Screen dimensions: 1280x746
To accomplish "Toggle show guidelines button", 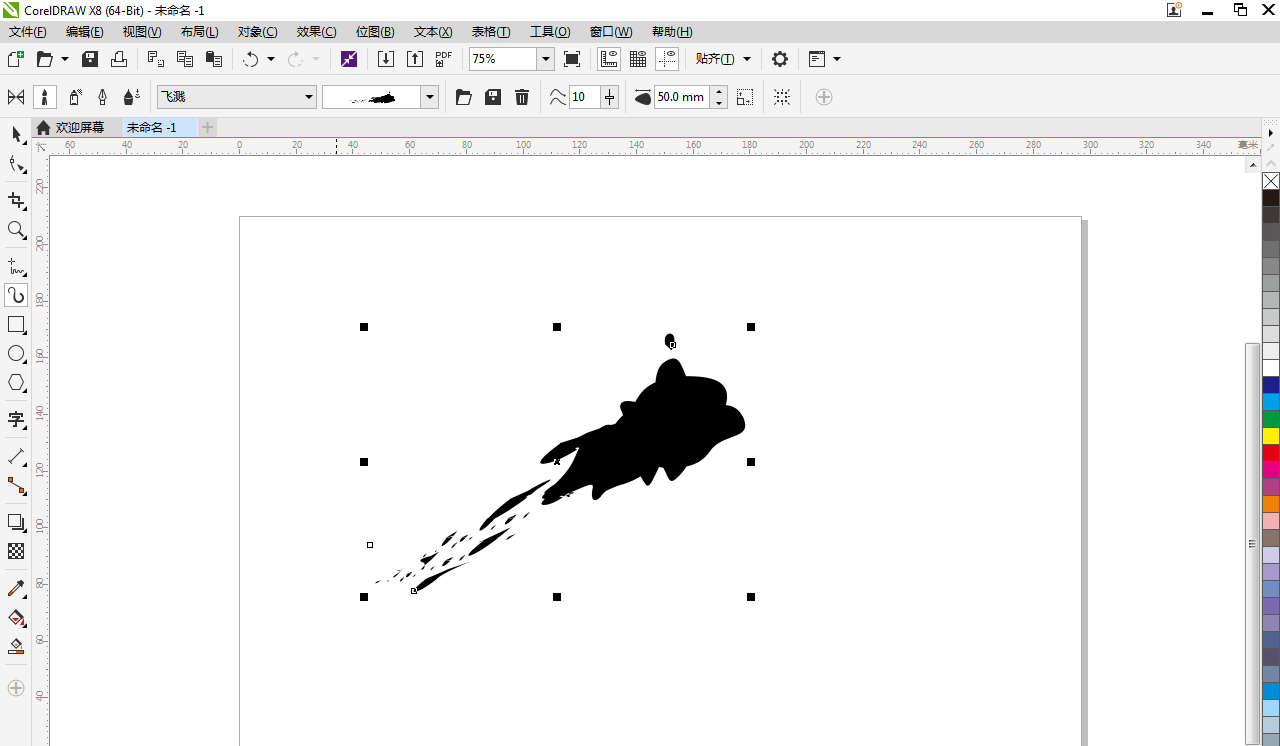I will (x=667, y=59).
